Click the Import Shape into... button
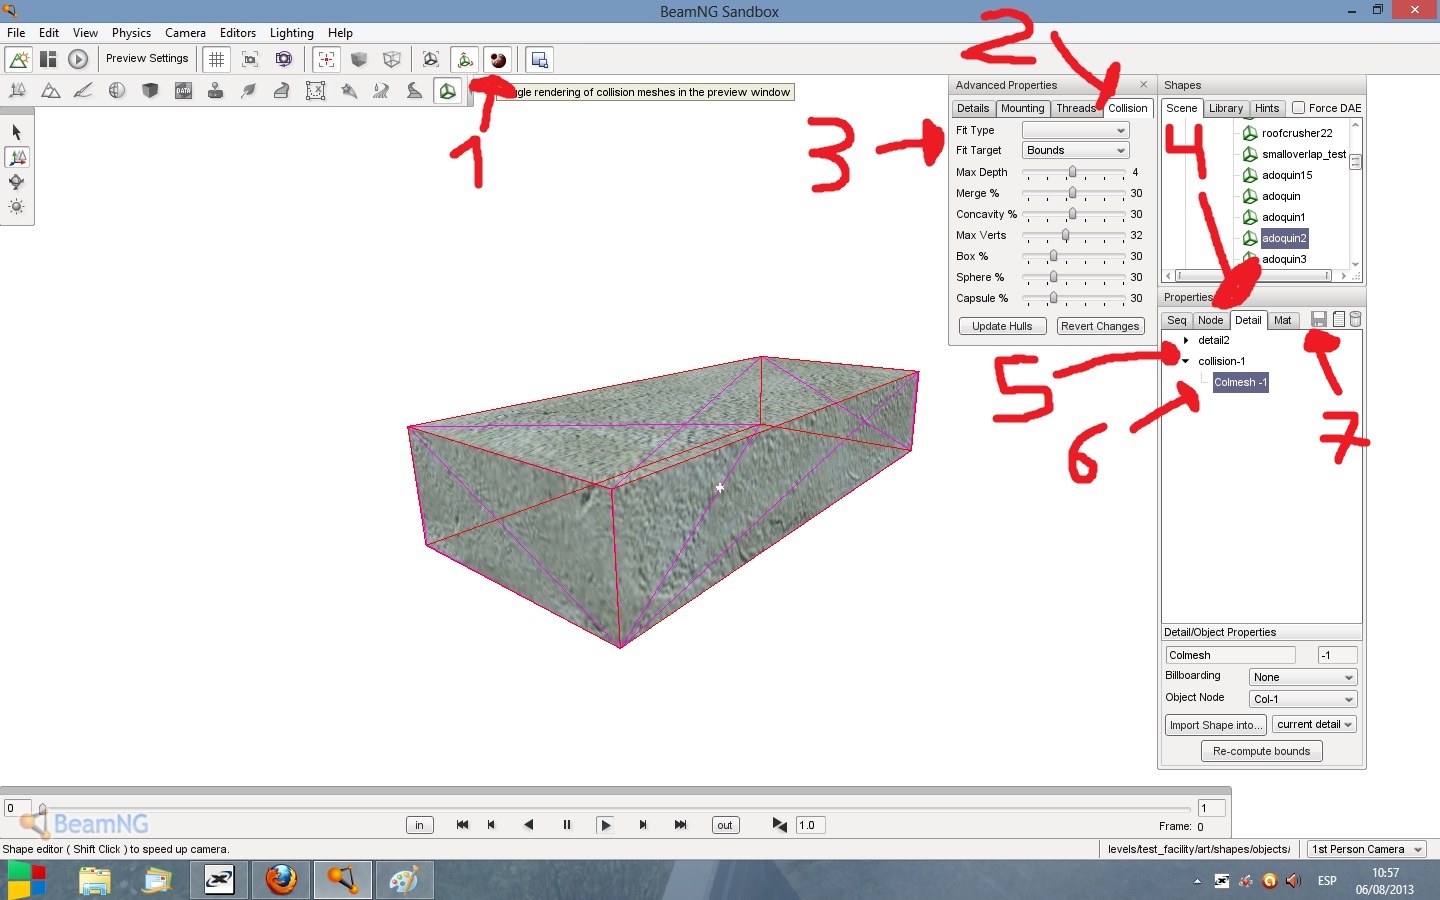Image resolution: width=1440 pixels, height=900 pixels. pyautogui.click(x=1215, y=725)
